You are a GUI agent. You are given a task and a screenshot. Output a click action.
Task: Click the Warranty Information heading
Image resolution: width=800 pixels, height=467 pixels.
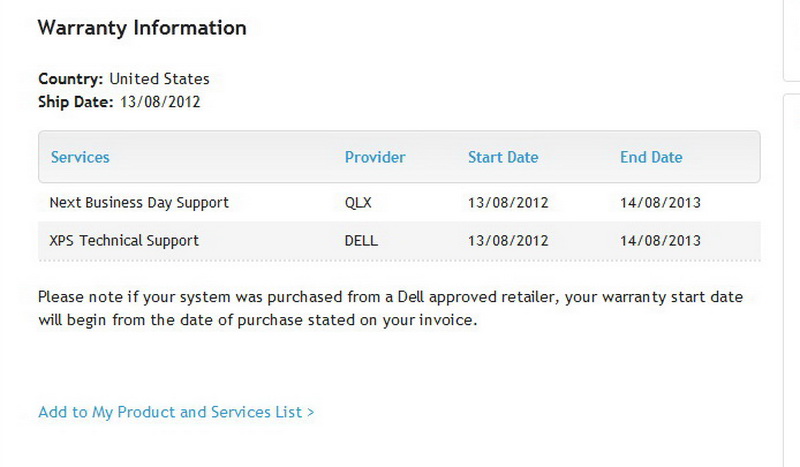pyautogui.click(x=142, y=28)
